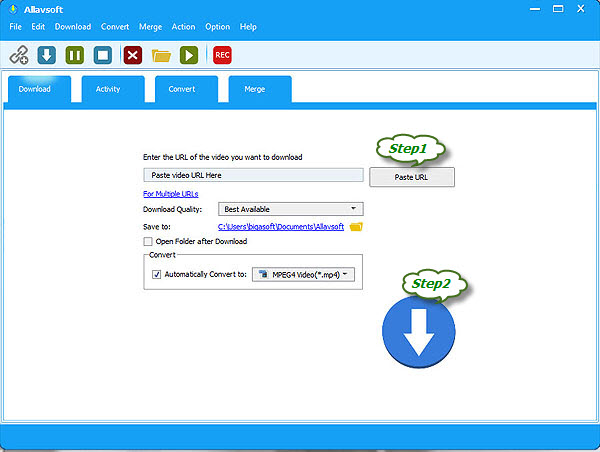The height and width of the screenshot is (452, 600).
Task: Start download with the blue arrow toolbar icon
Action: pyautogui.click(x=47, y=55)
